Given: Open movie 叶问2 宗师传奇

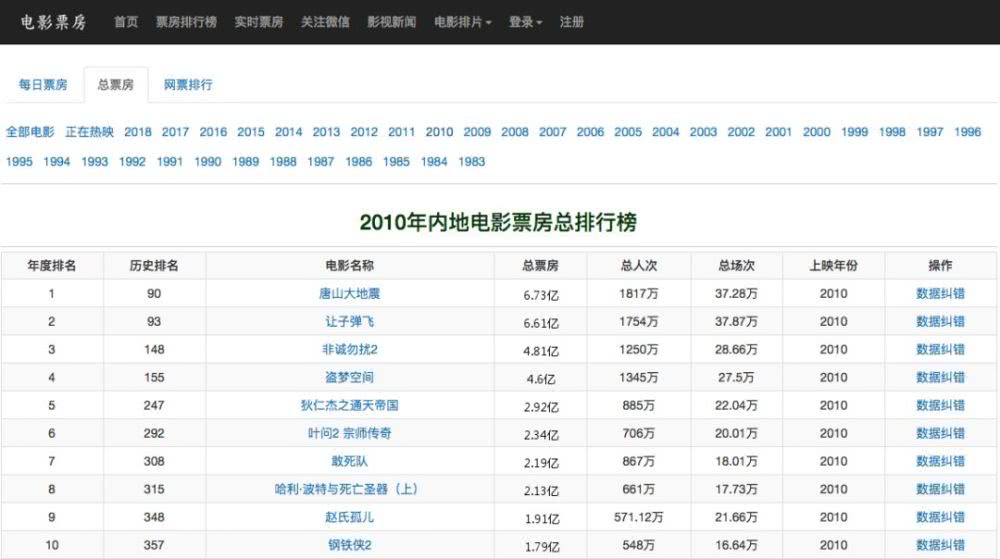Looking at the screenshot, I should pos(349,433).
